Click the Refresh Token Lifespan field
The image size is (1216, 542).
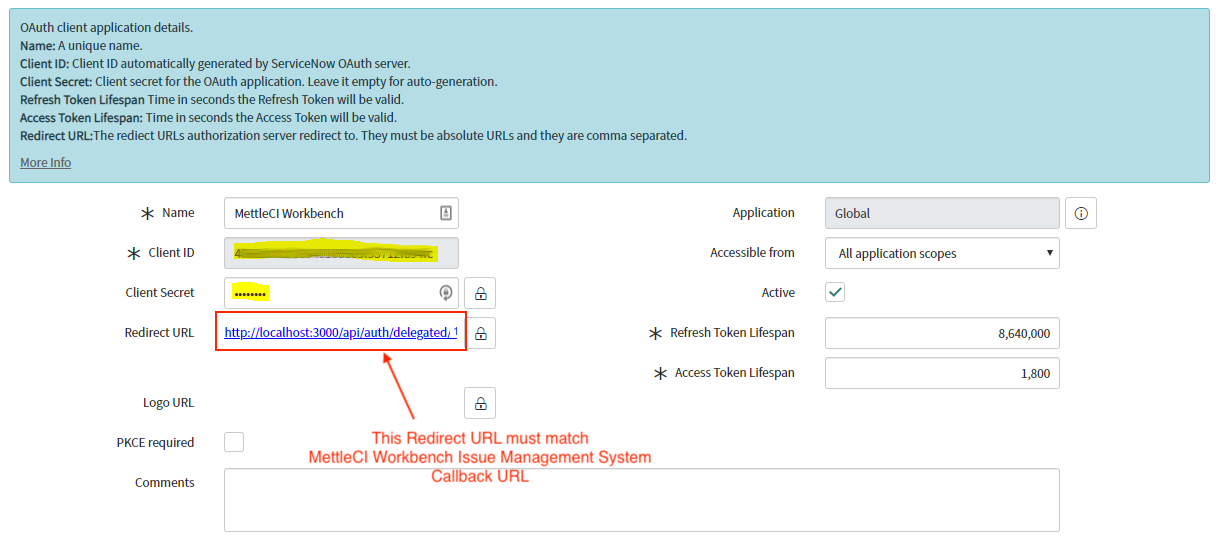(941, 333)
